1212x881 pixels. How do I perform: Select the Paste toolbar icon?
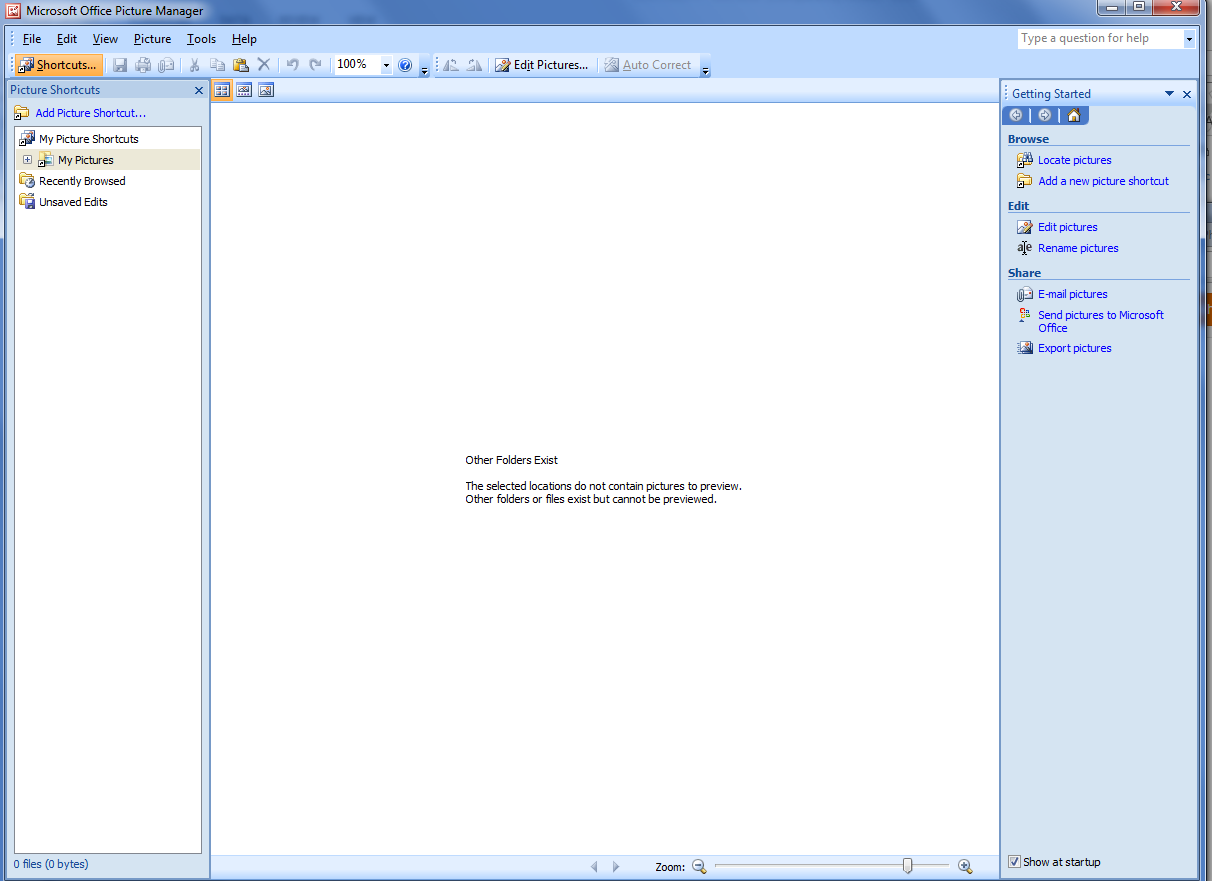241,64
